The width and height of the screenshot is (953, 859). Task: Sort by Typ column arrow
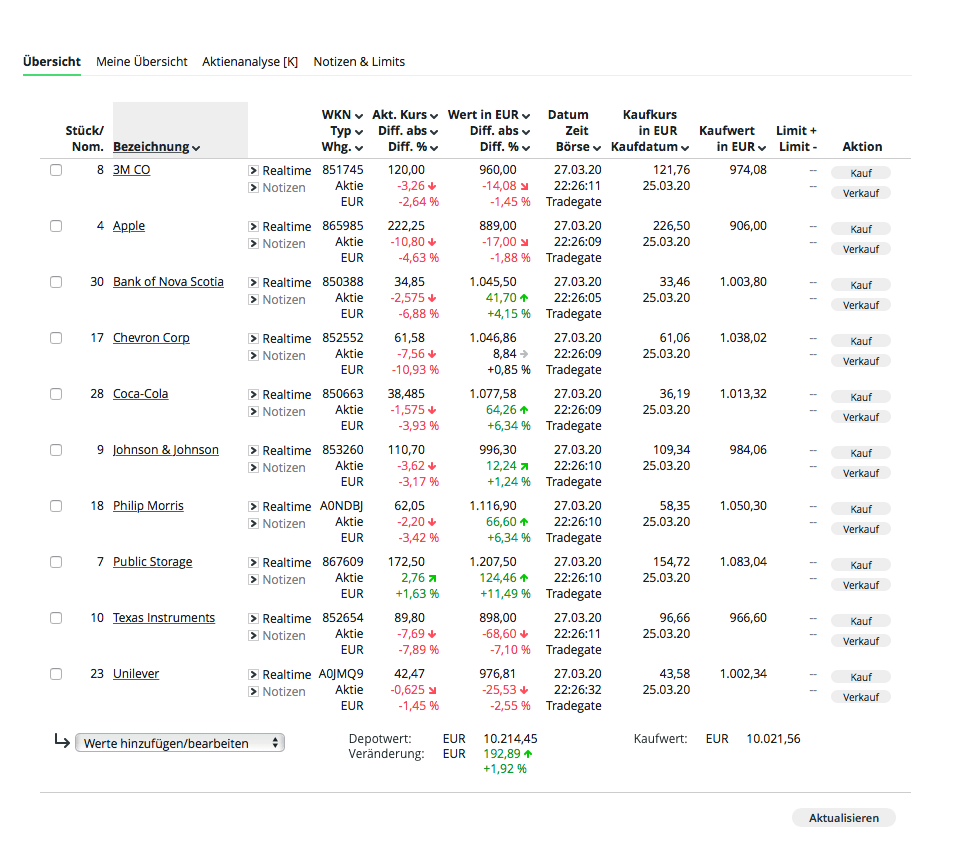click(359, 132)
